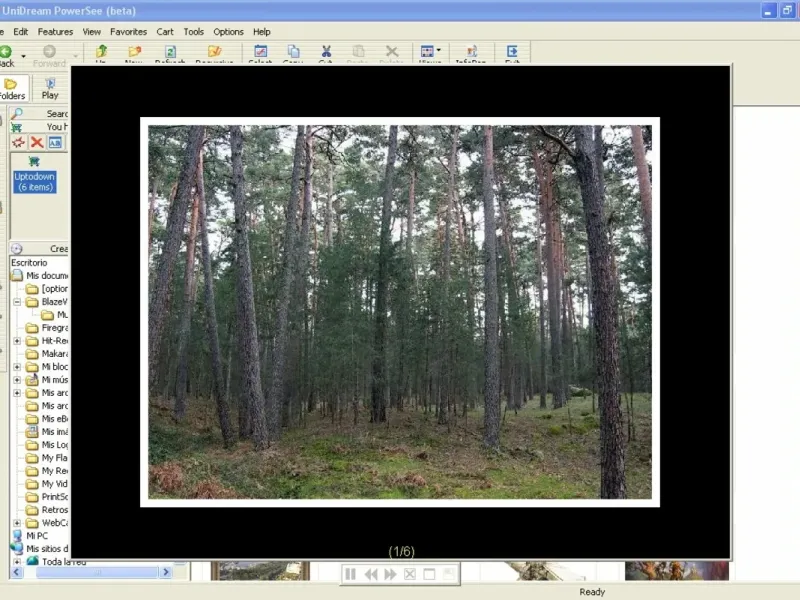
Task: Click the red starburst cart tool icon
Action: click(x=18, y=142)
